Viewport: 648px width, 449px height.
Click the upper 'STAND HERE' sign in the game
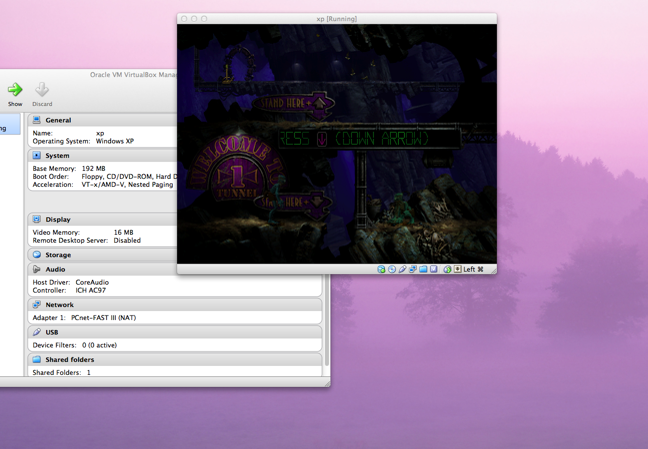click(x=293, y=103)
